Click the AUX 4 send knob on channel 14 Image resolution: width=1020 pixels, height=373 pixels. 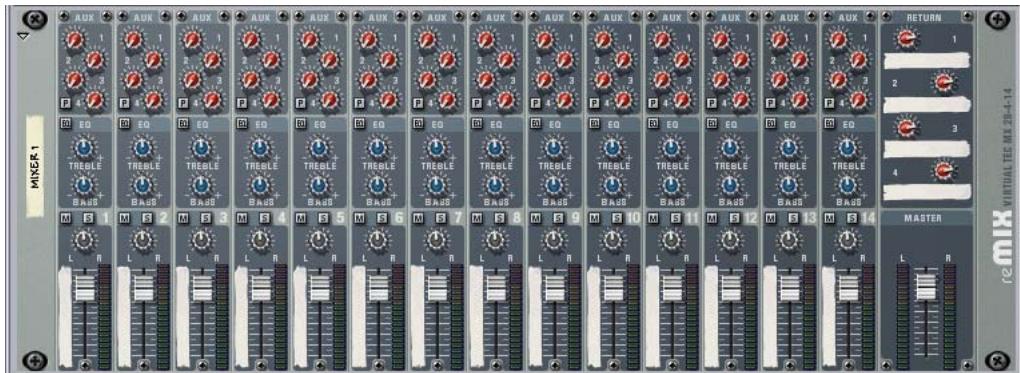pyautogui.click(x=860, y=100)
